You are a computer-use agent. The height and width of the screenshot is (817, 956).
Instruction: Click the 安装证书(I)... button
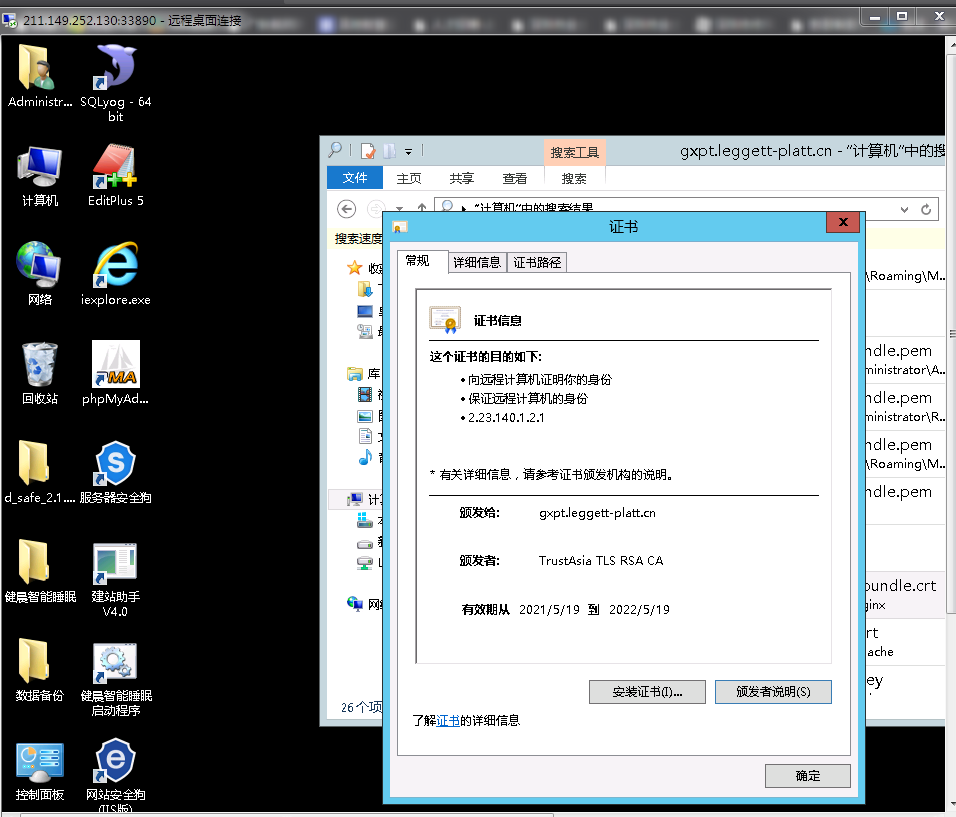pos(648,692)
